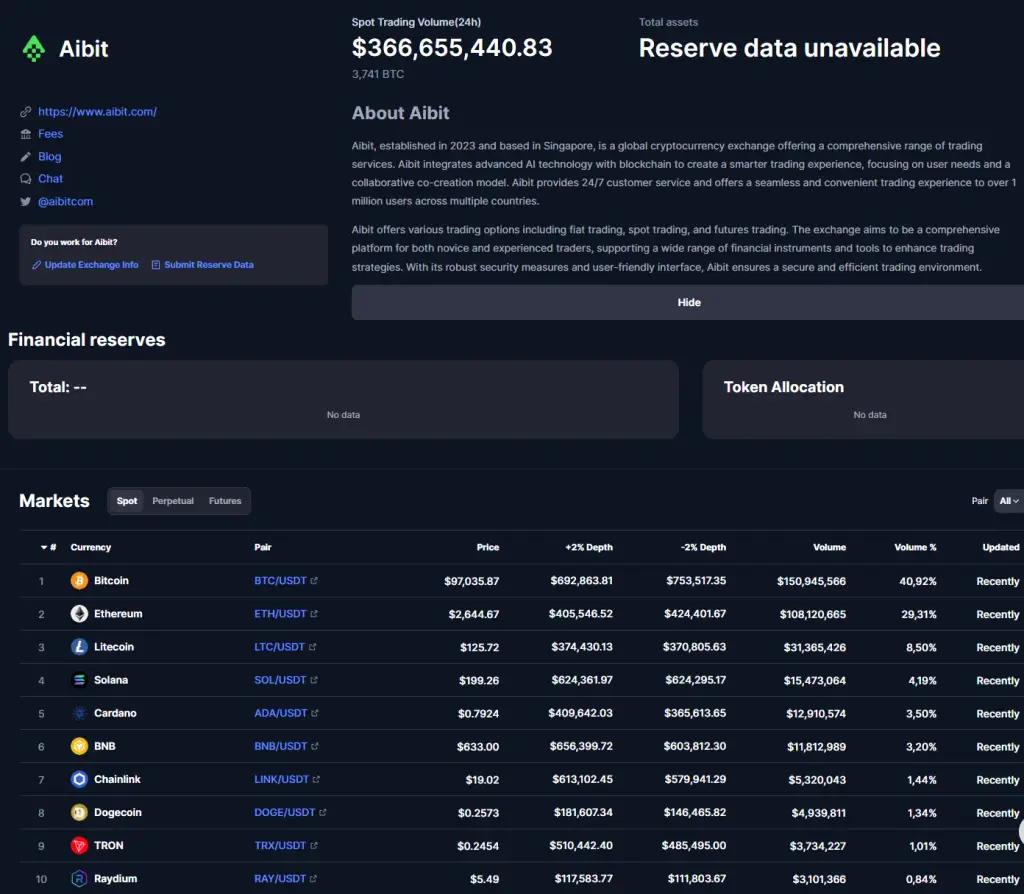This screenshot has height=894, width=1024.
Task: Click the Raydium coin icon
Action: coord(79,879)
